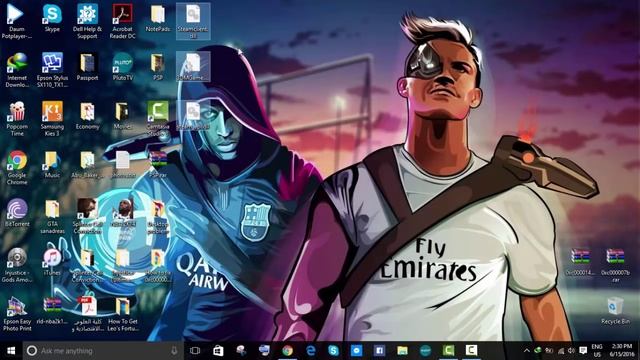Open the Daum Potplayer desktop shortcut

(x=17, y=21)
